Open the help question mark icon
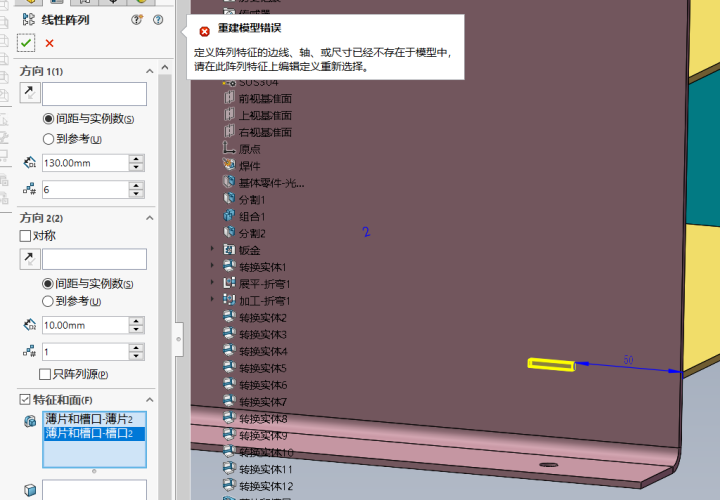The image size is (720, 500). (x=158, y=20)
